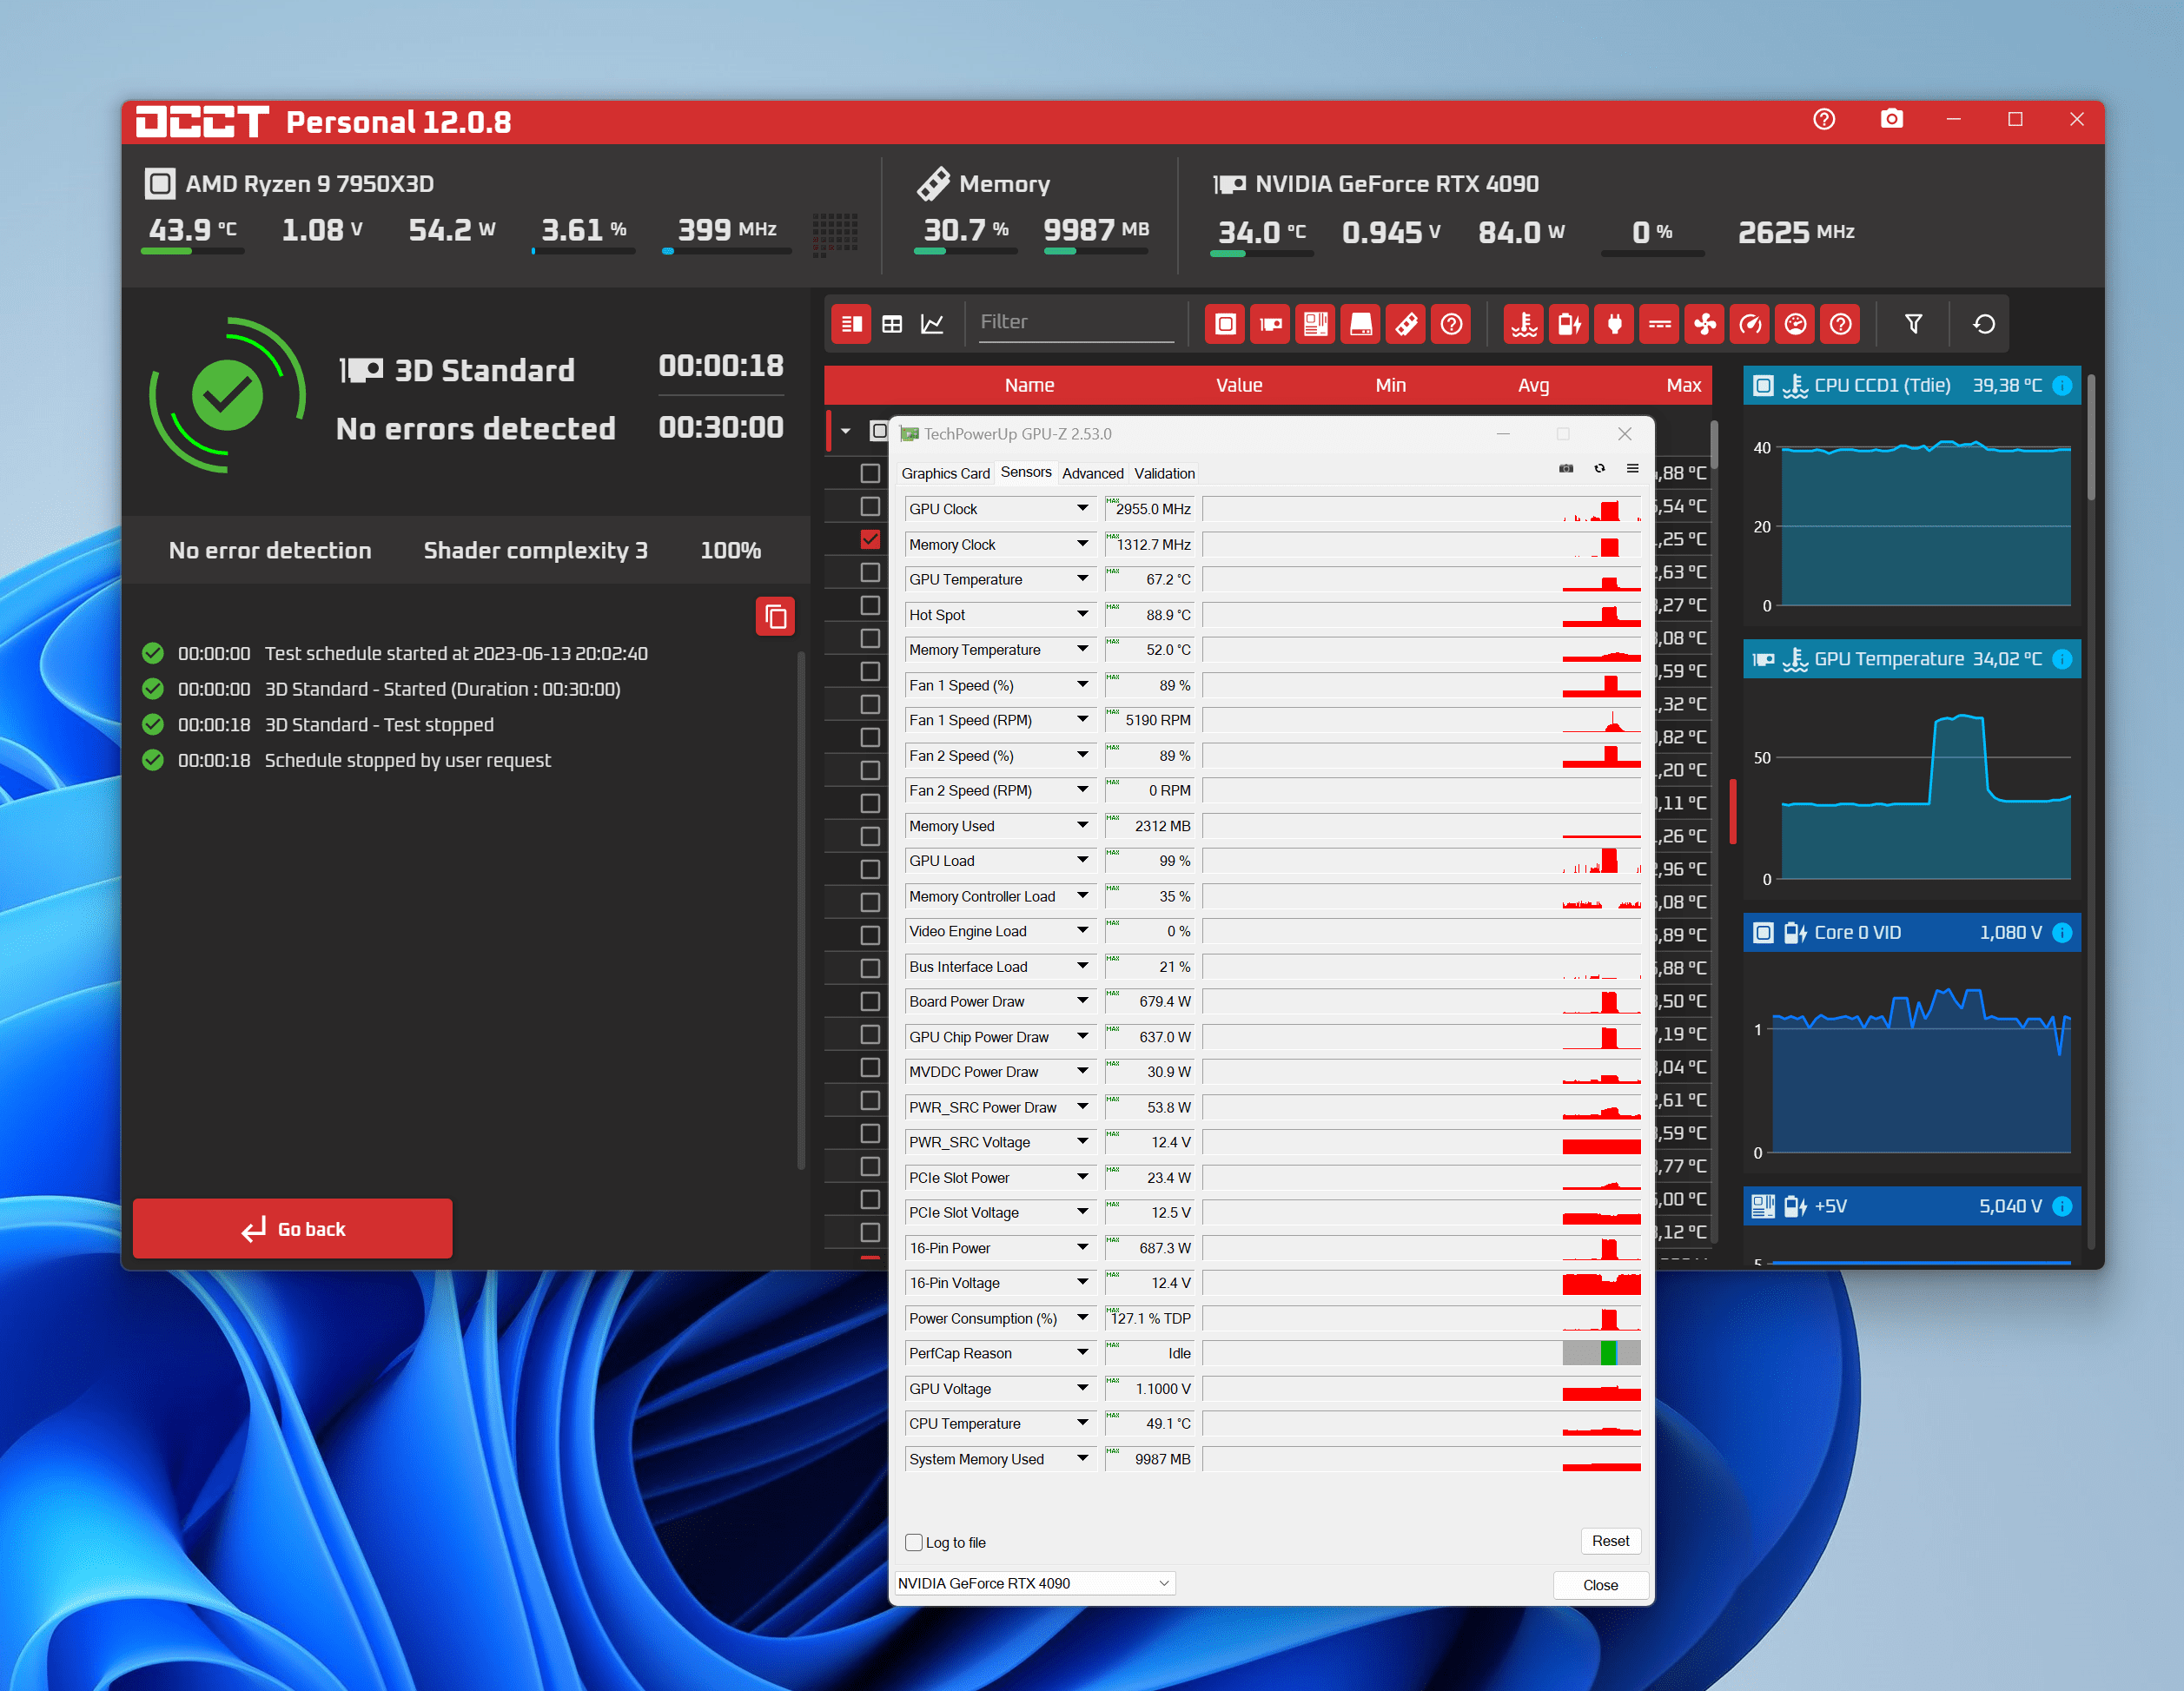Click the sensor Filter text field
Screen dimensions: 2184x1691
click(1075, 322)
